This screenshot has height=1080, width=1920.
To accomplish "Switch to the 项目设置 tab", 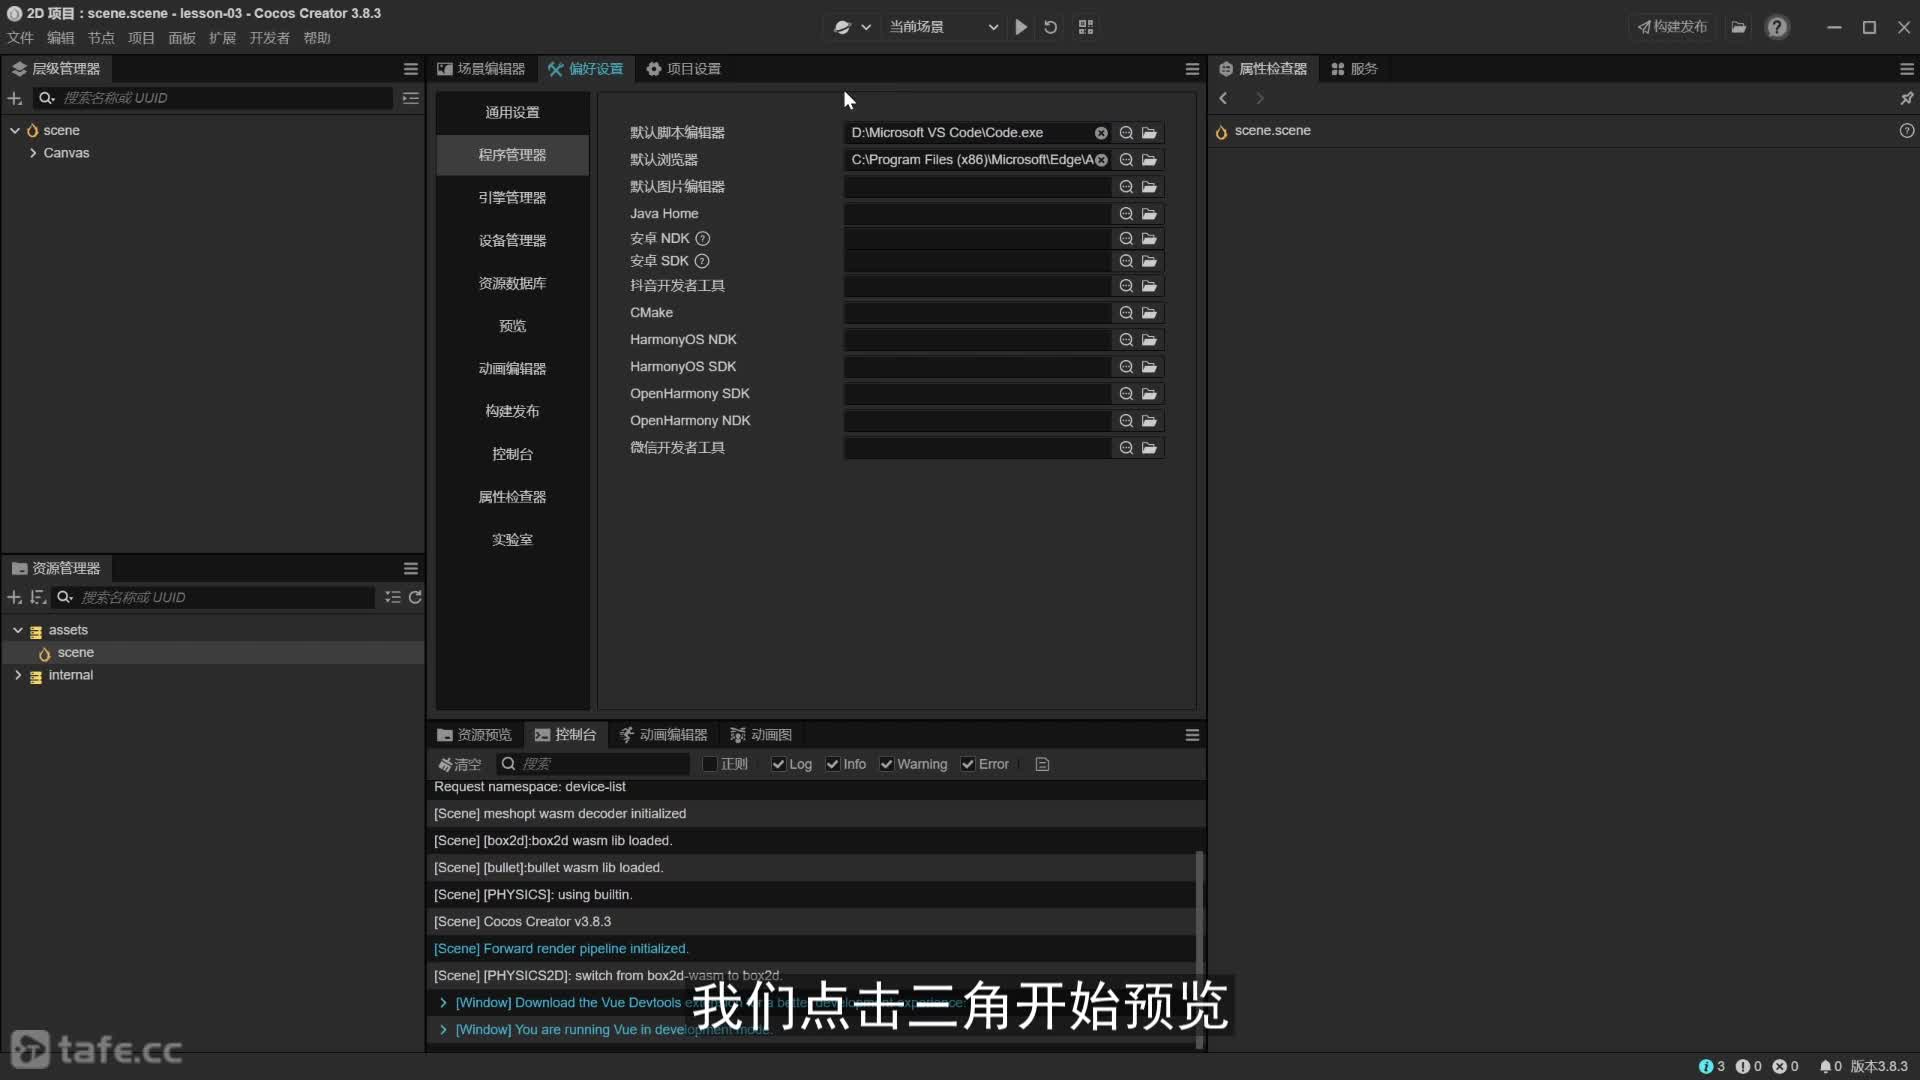I will pyautogui.click(x=683, y=69).
